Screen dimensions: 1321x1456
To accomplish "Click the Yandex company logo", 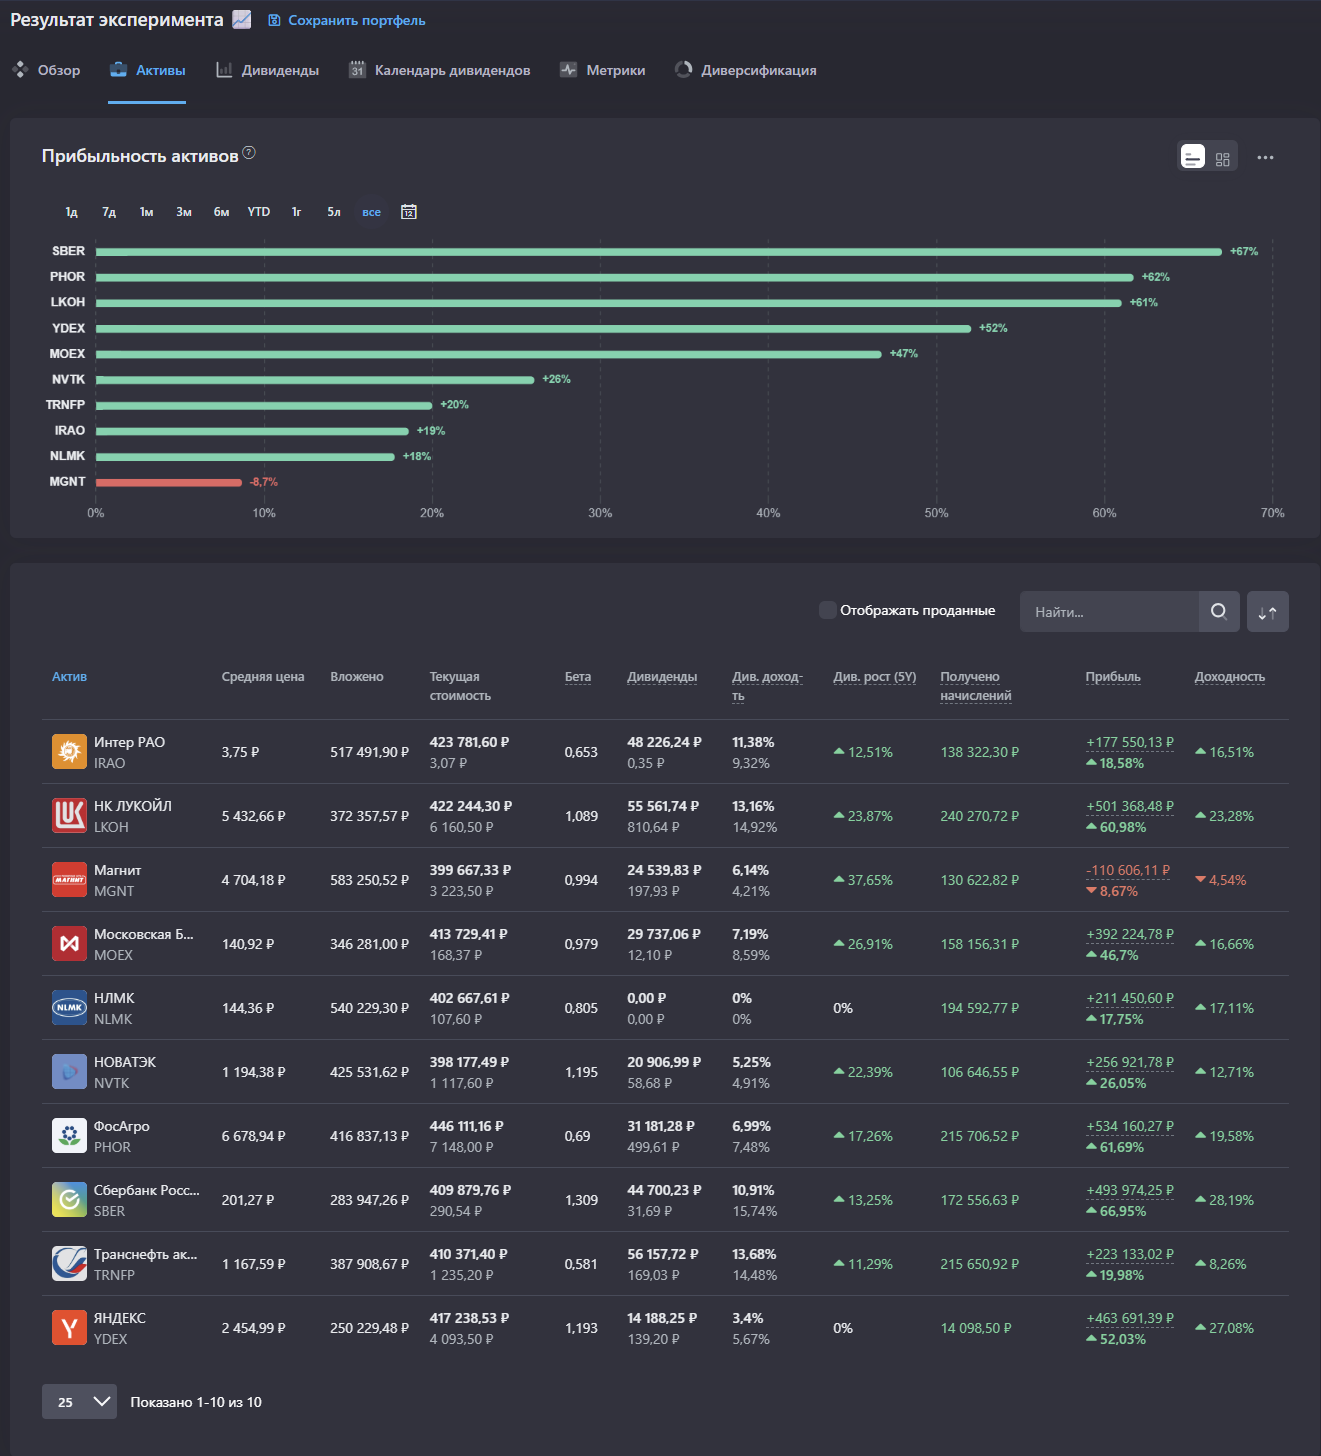I will click(69, 1328).
